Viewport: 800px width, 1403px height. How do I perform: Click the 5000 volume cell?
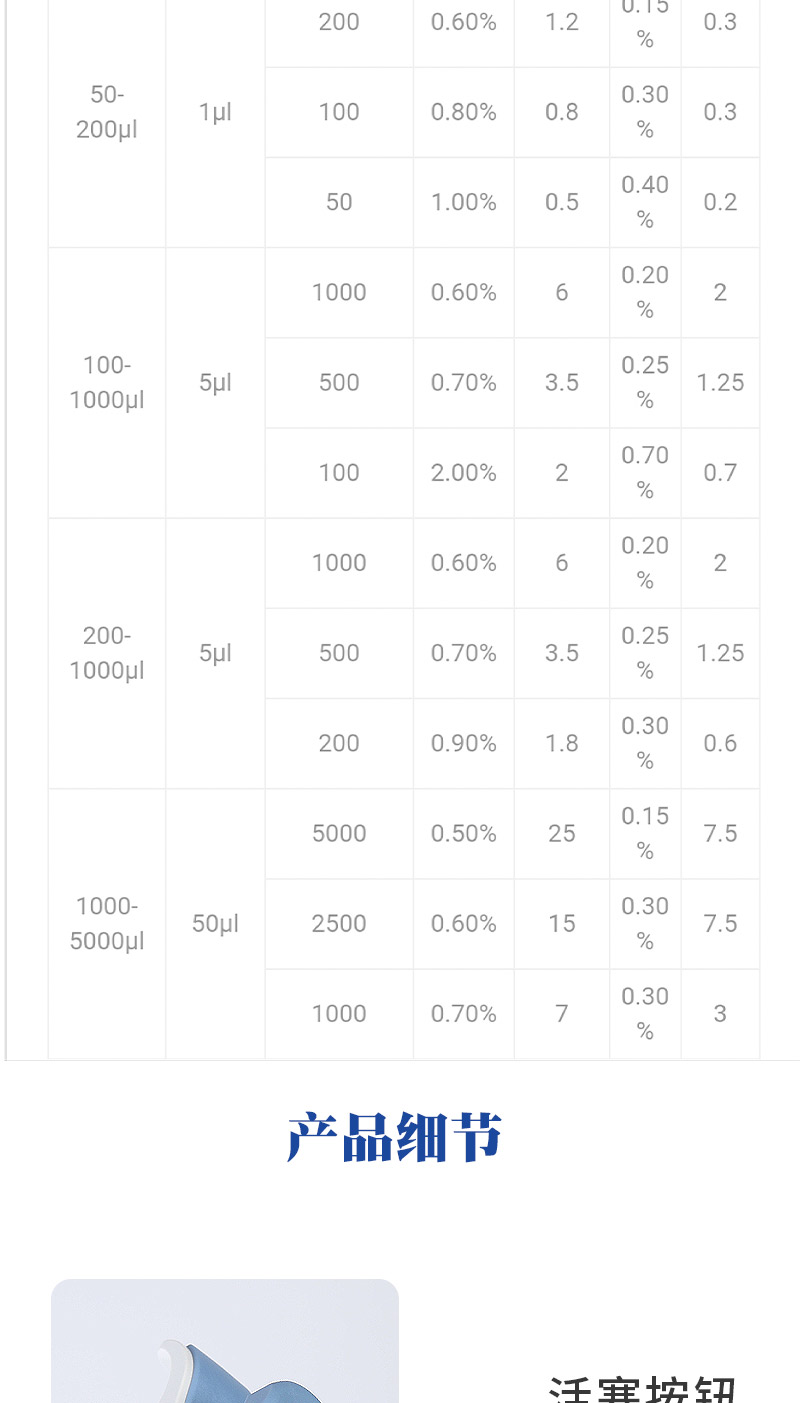coord(339,834)
